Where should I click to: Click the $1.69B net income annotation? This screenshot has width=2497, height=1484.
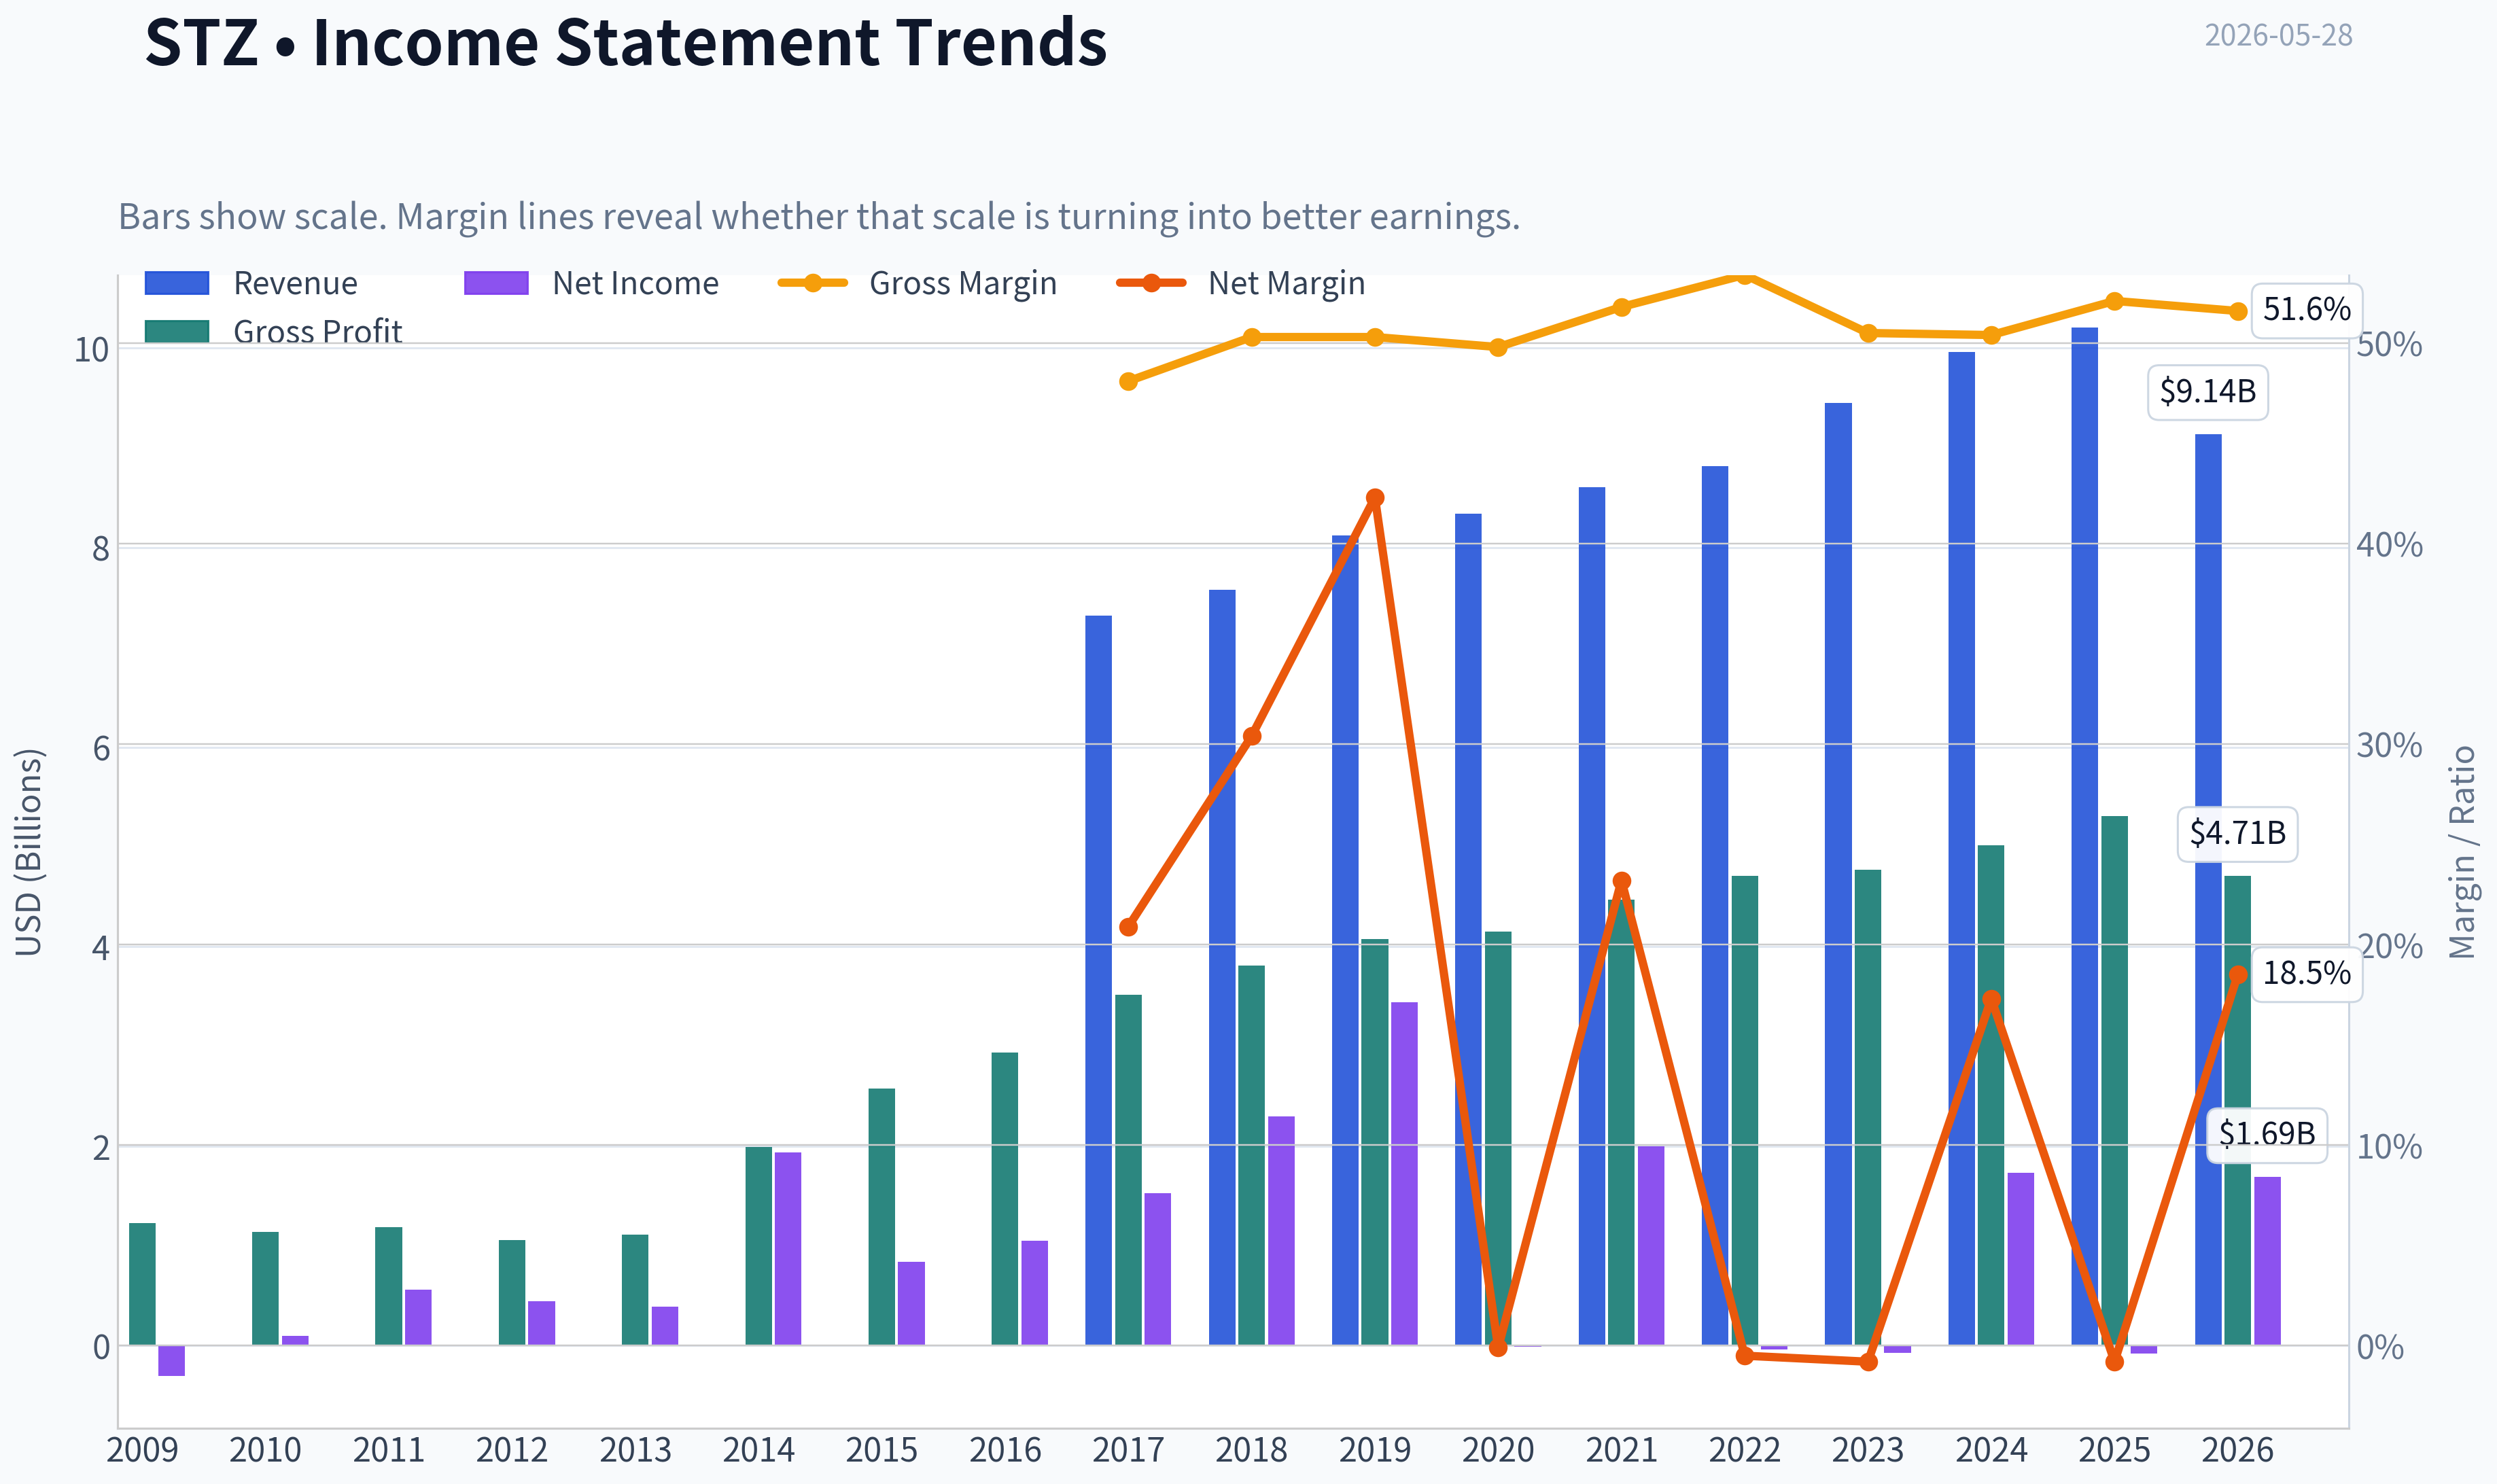point(2266,1134)
